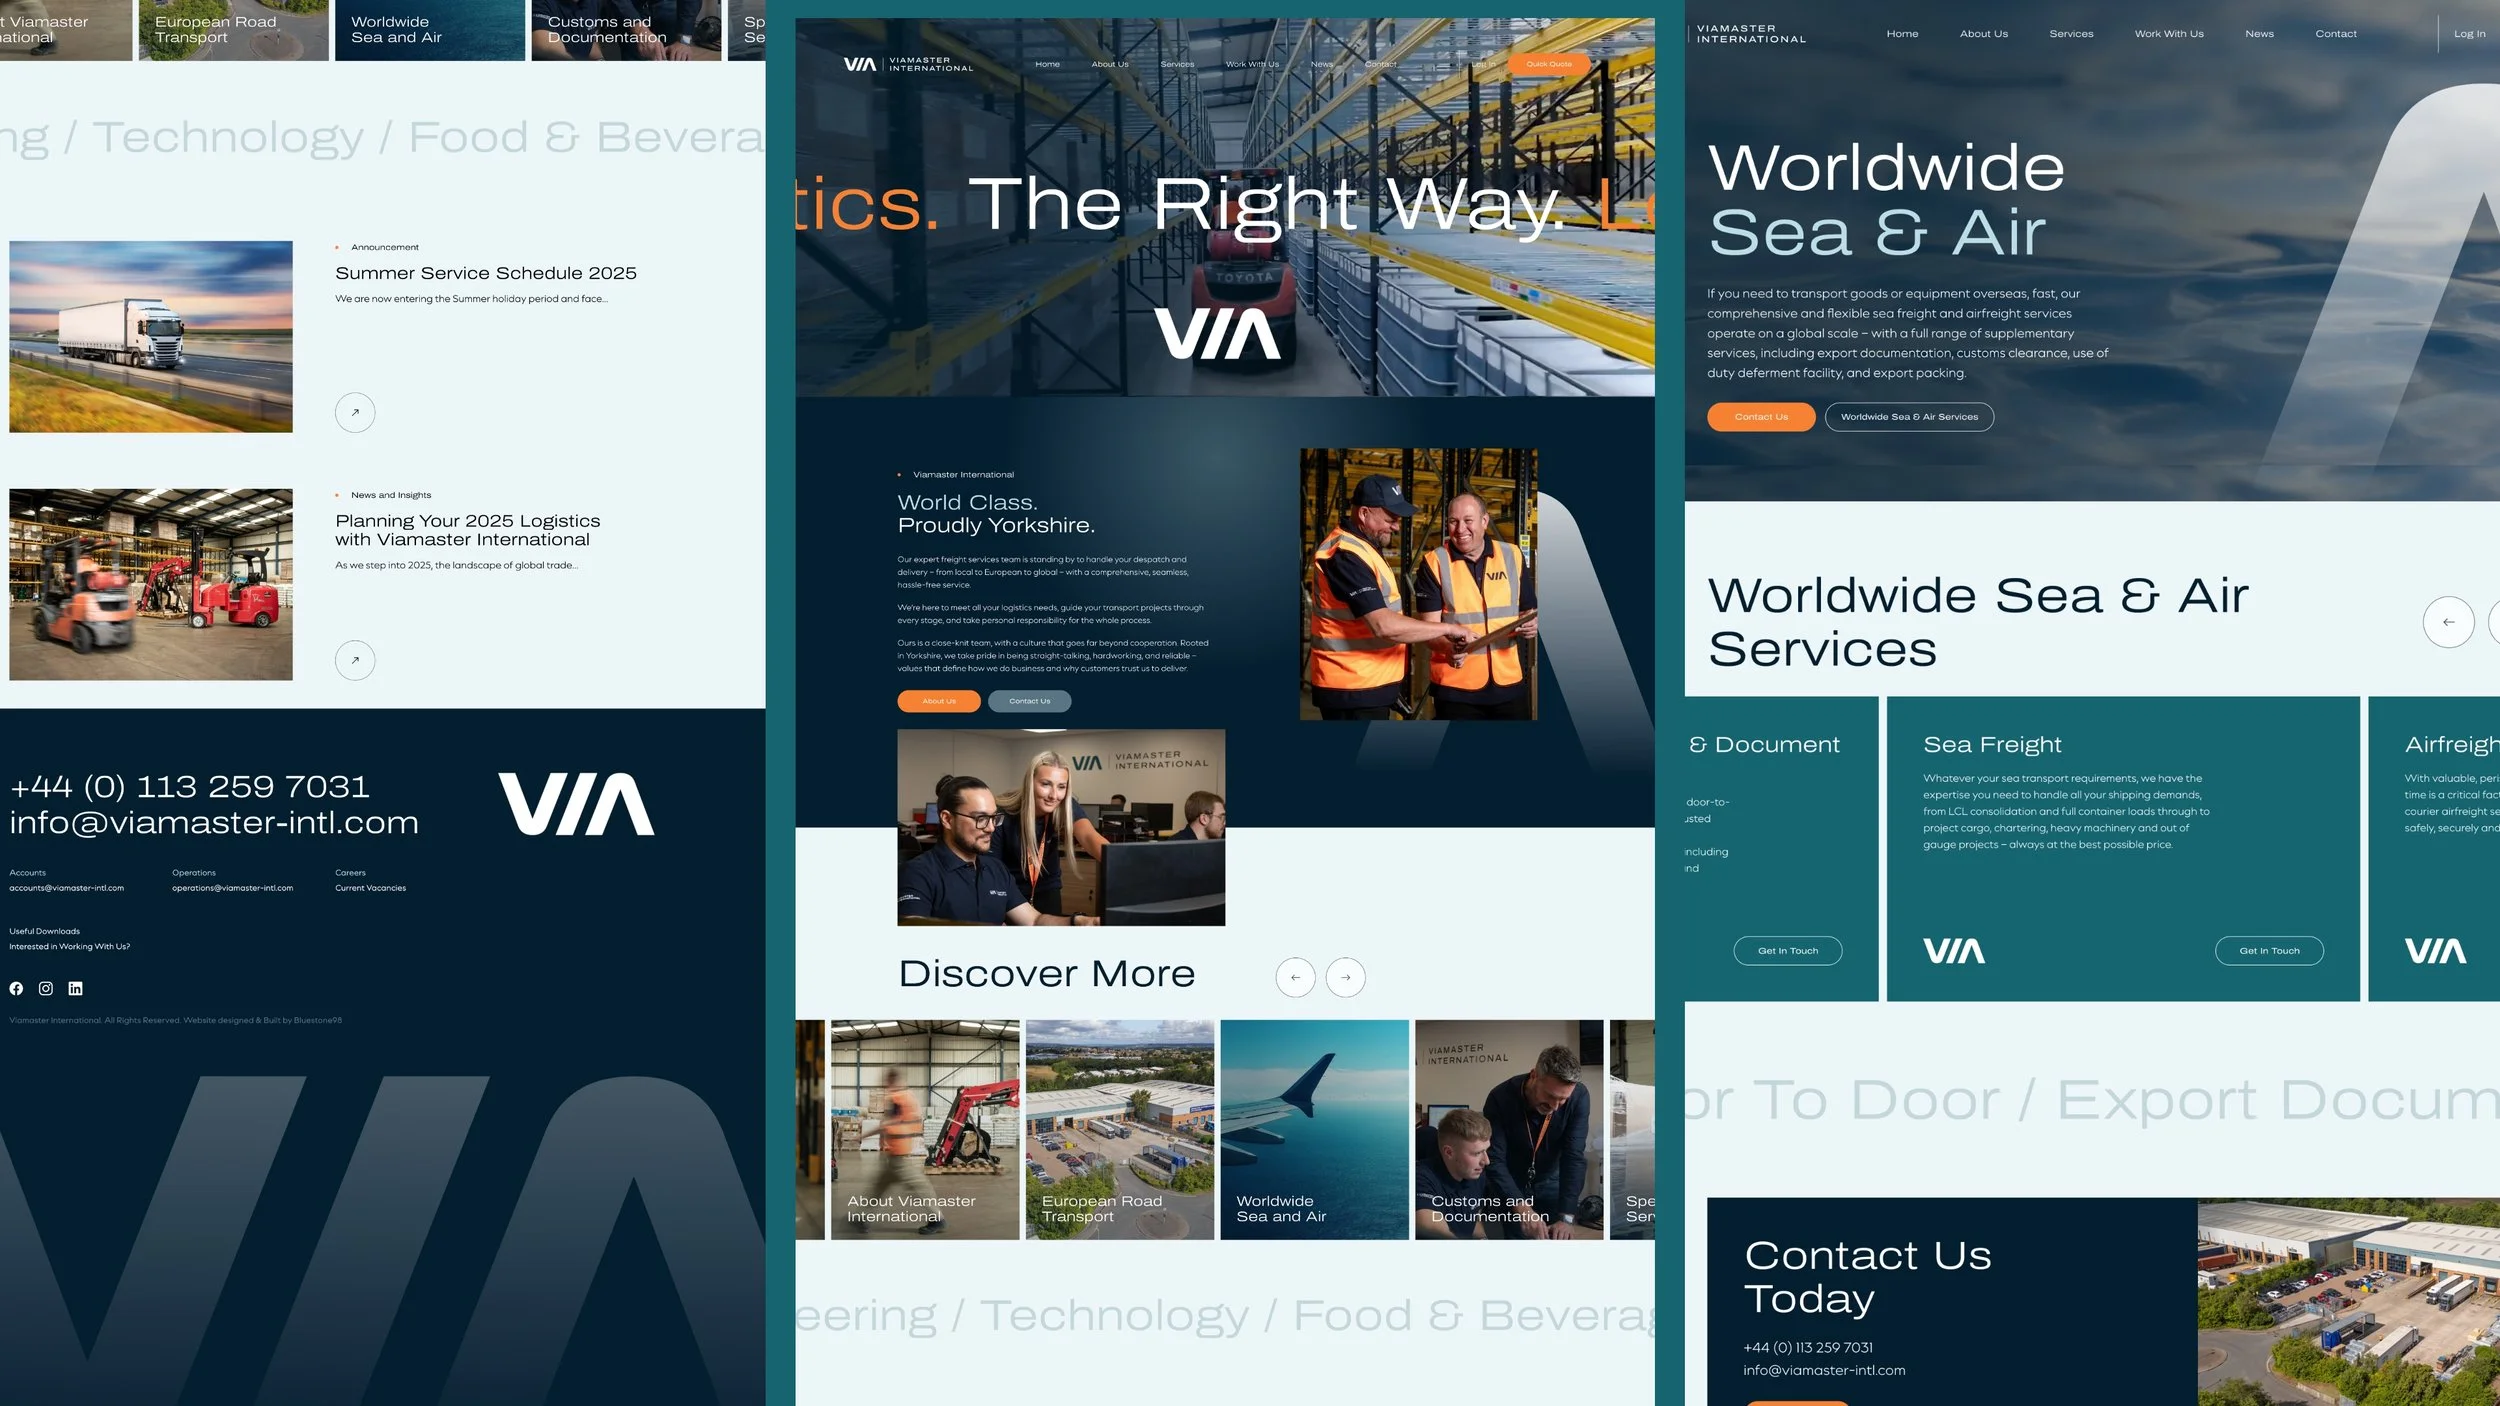Click the orange Quick Quote button
2500x1406 pixels.
pos(1548,64)
